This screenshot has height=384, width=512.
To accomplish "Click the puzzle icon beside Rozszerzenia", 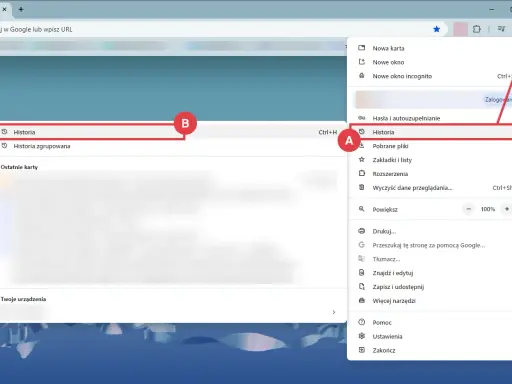I will tap(362, 174).
